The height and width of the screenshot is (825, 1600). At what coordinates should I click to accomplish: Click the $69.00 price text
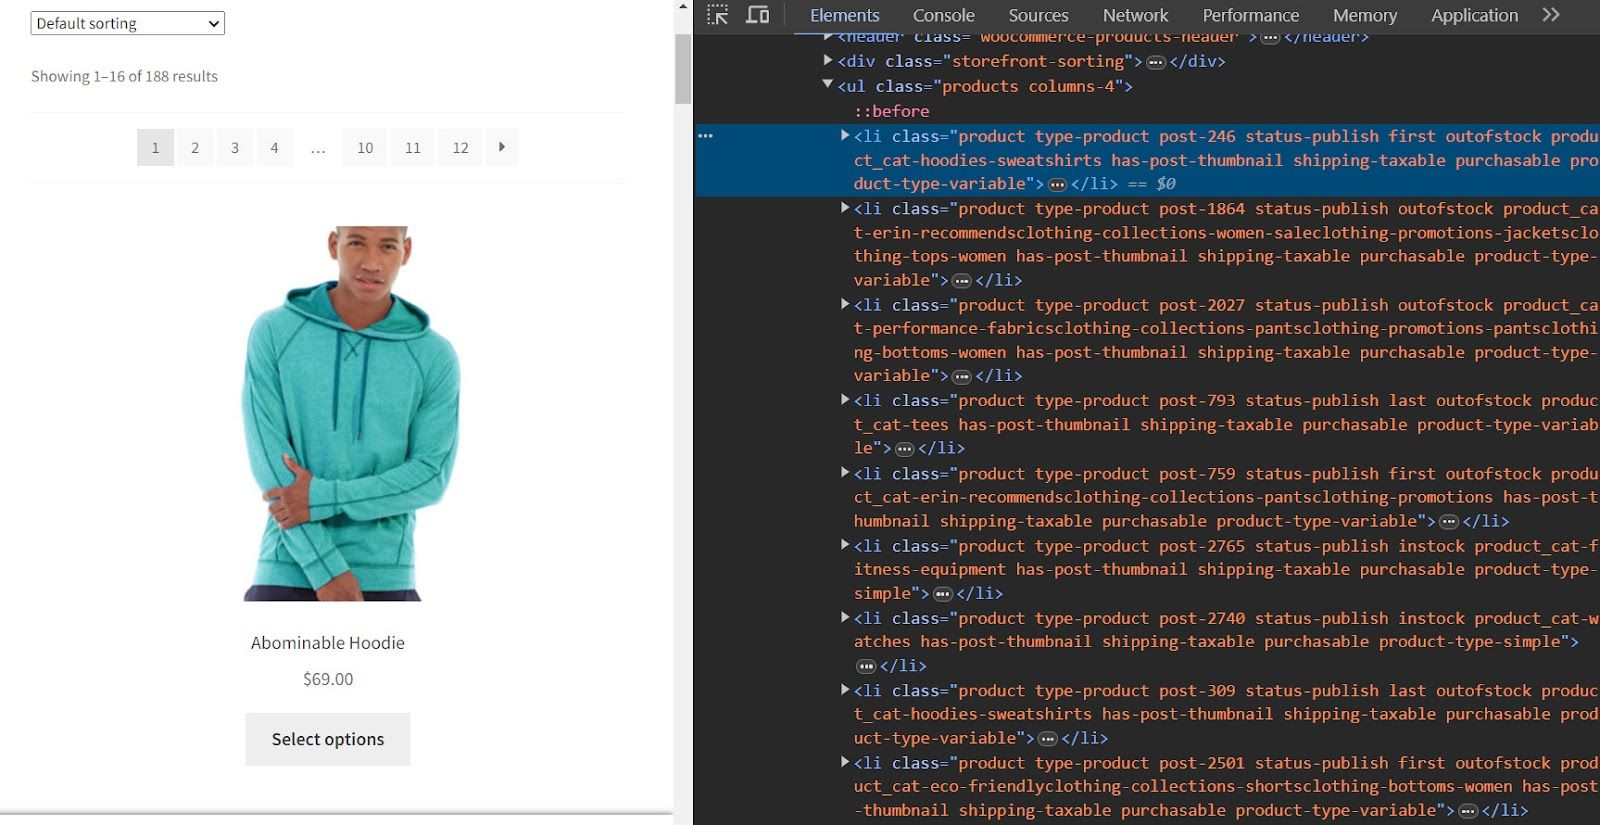[328, 679]
